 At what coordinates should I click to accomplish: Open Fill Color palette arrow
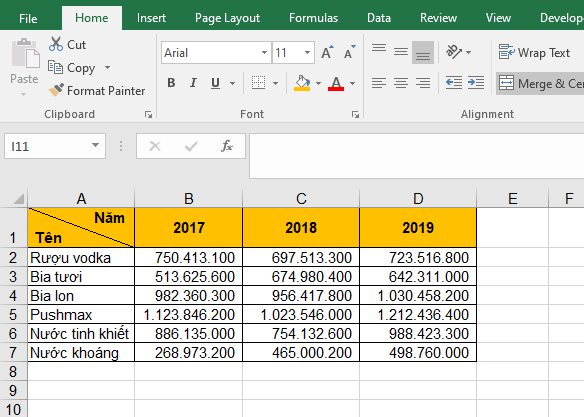(x=318, y=83)
